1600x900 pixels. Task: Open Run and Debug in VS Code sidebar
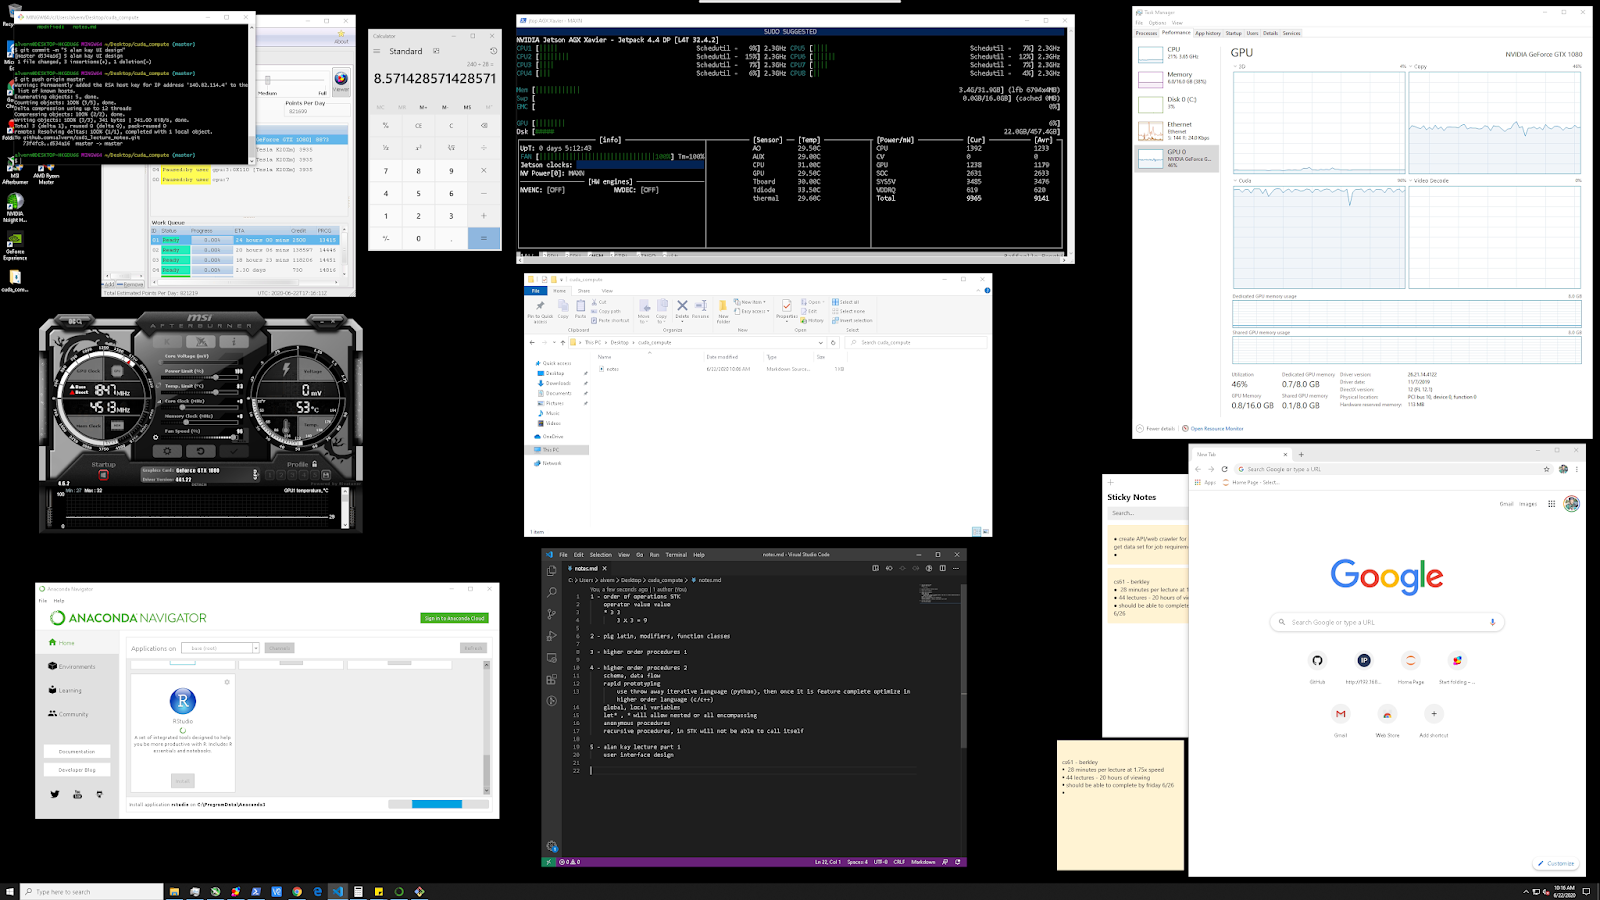[x=552, y=635]
